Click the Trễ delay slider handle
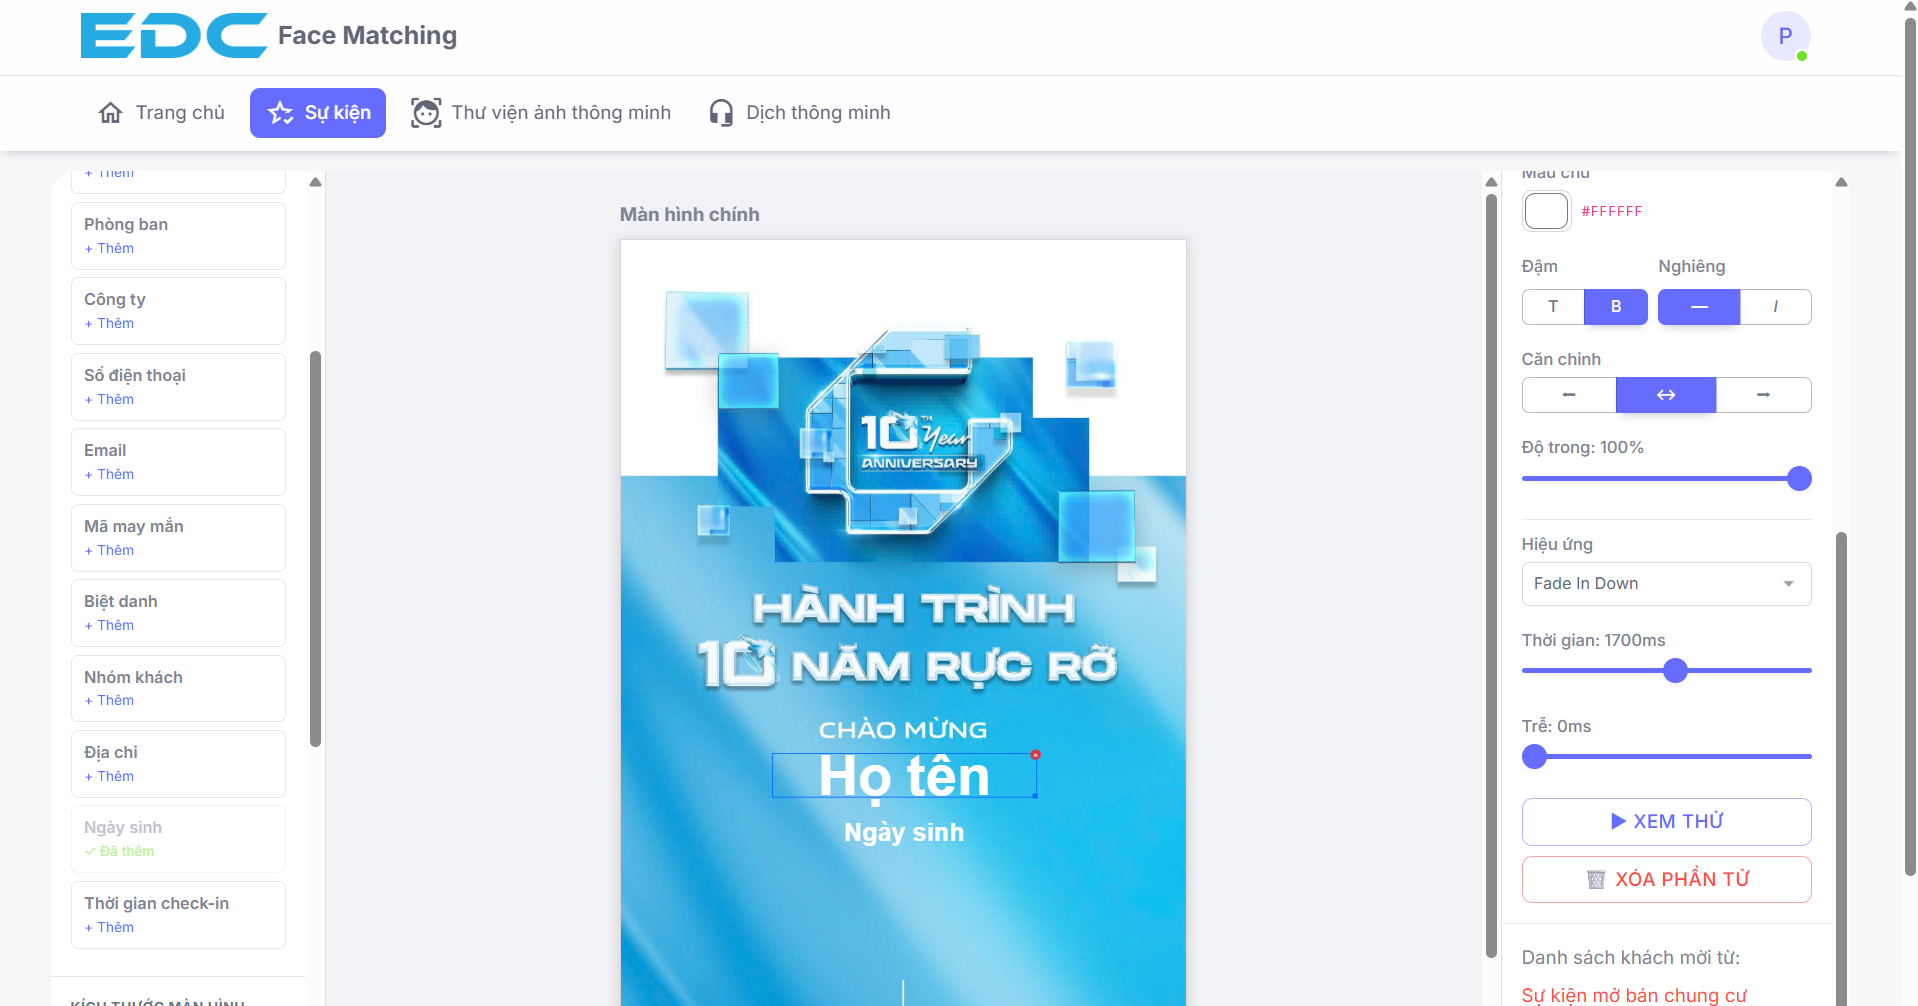The height and width of the screenshot is (1006, 1918). pos(1534,757)
